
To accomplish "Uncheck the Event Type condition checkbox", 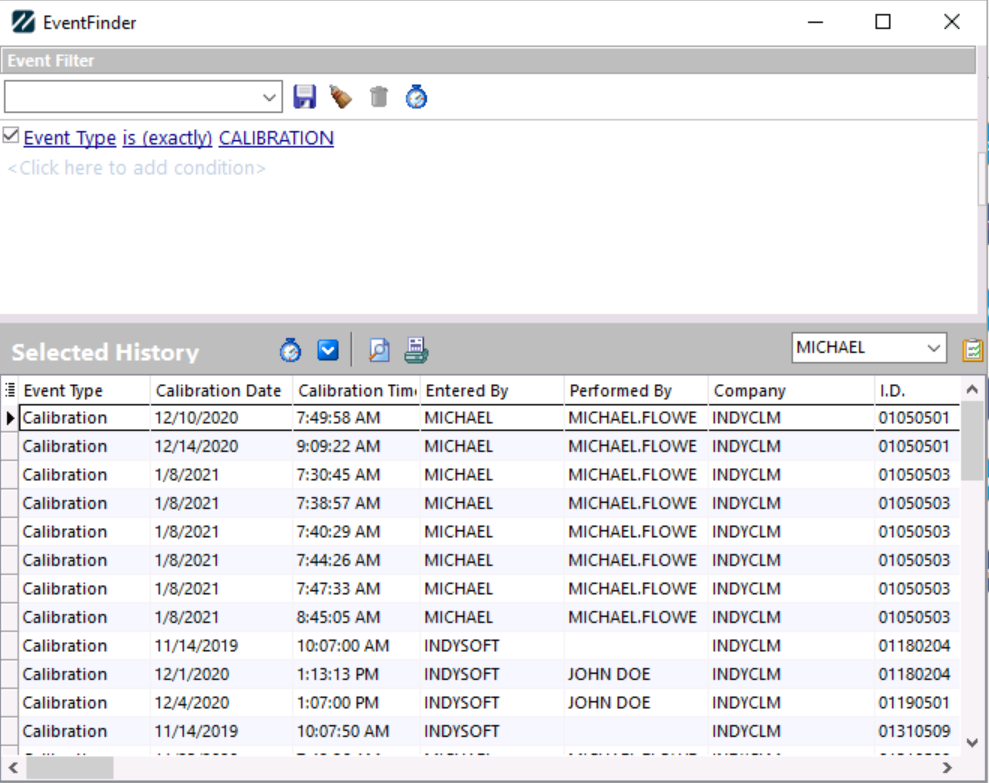I will tap(11, 136).
